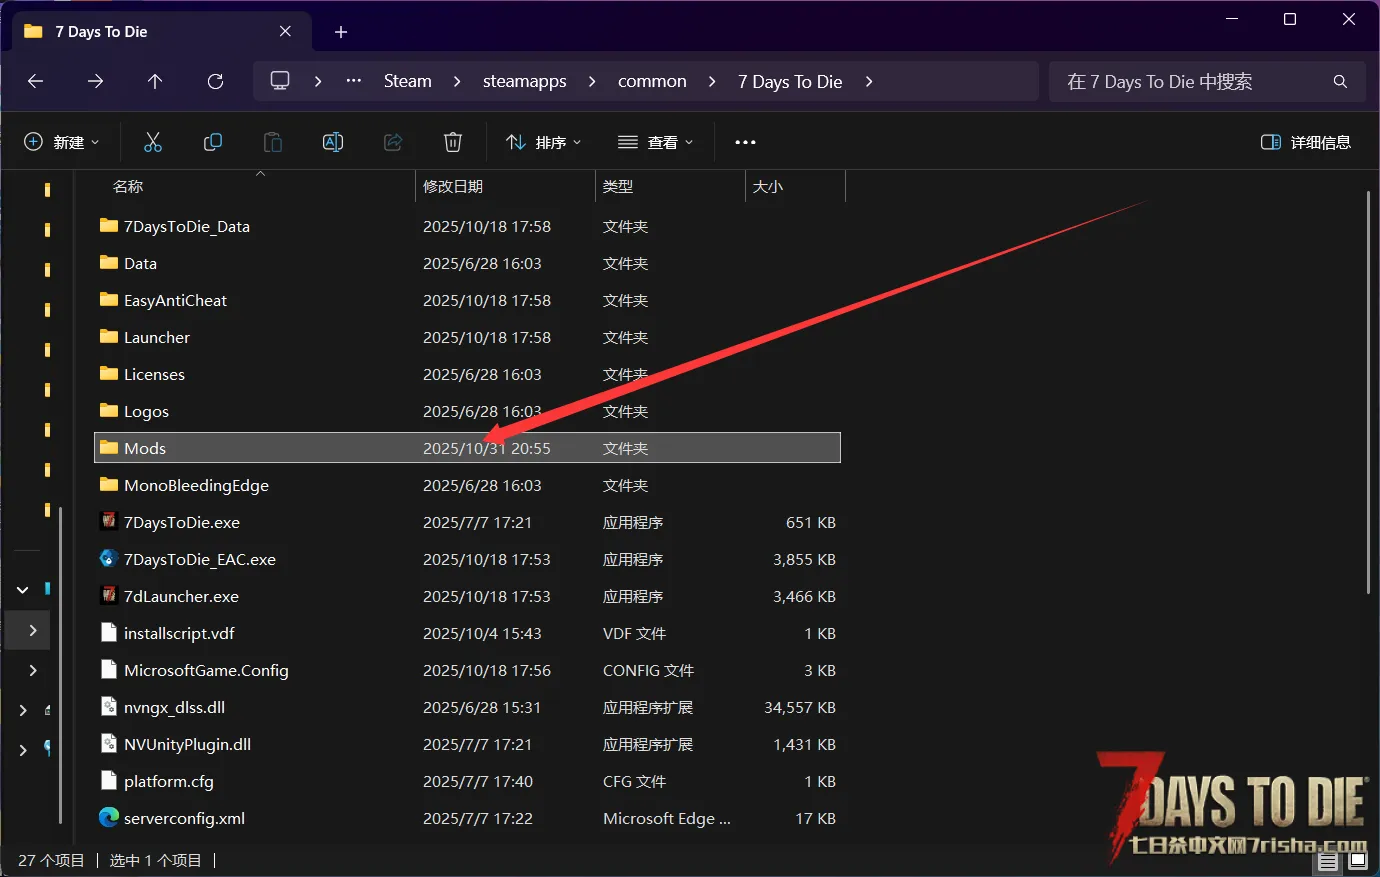Select the Mods folder
Screen dimensions: 1380x877
coord(145,448)
